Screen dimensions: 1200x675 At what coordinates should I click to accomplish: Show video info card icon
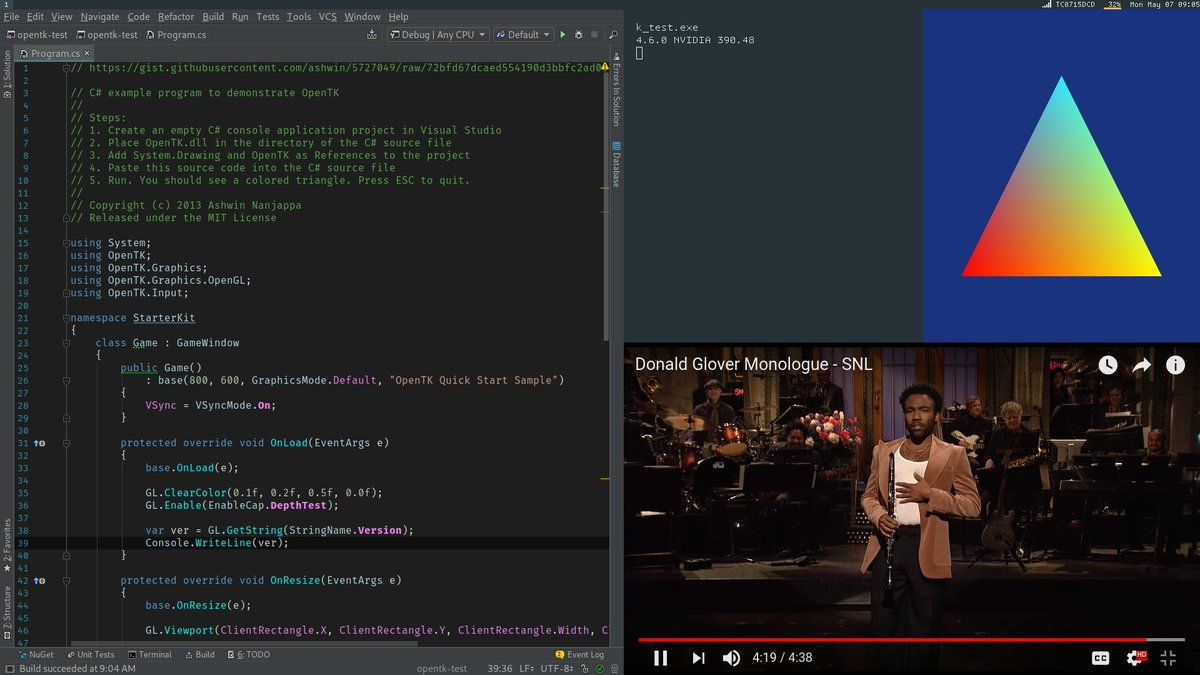[x=1175, y=365]
